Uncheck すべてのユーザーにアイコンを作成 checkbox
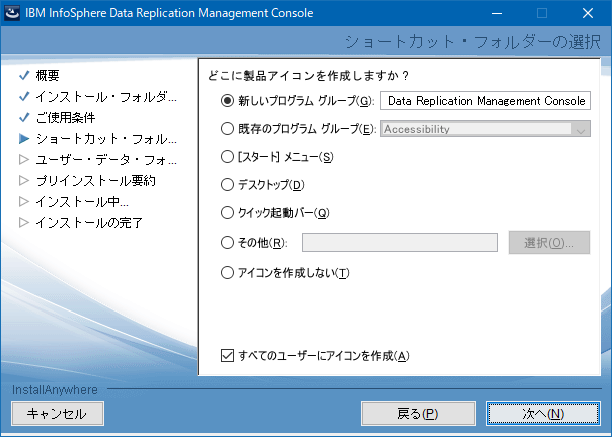612x437 pixels. click(x=227, y=355)
